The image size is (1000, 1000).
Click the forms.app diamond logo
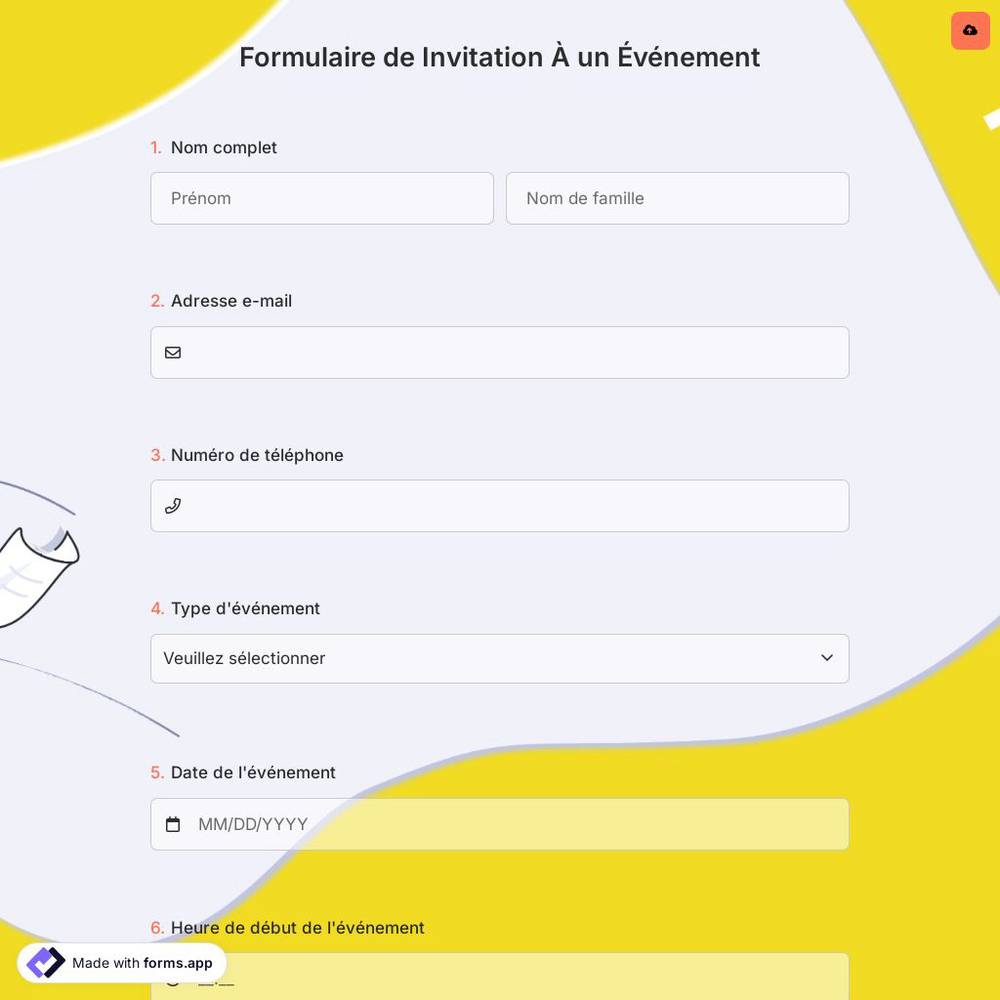(45, 962)
